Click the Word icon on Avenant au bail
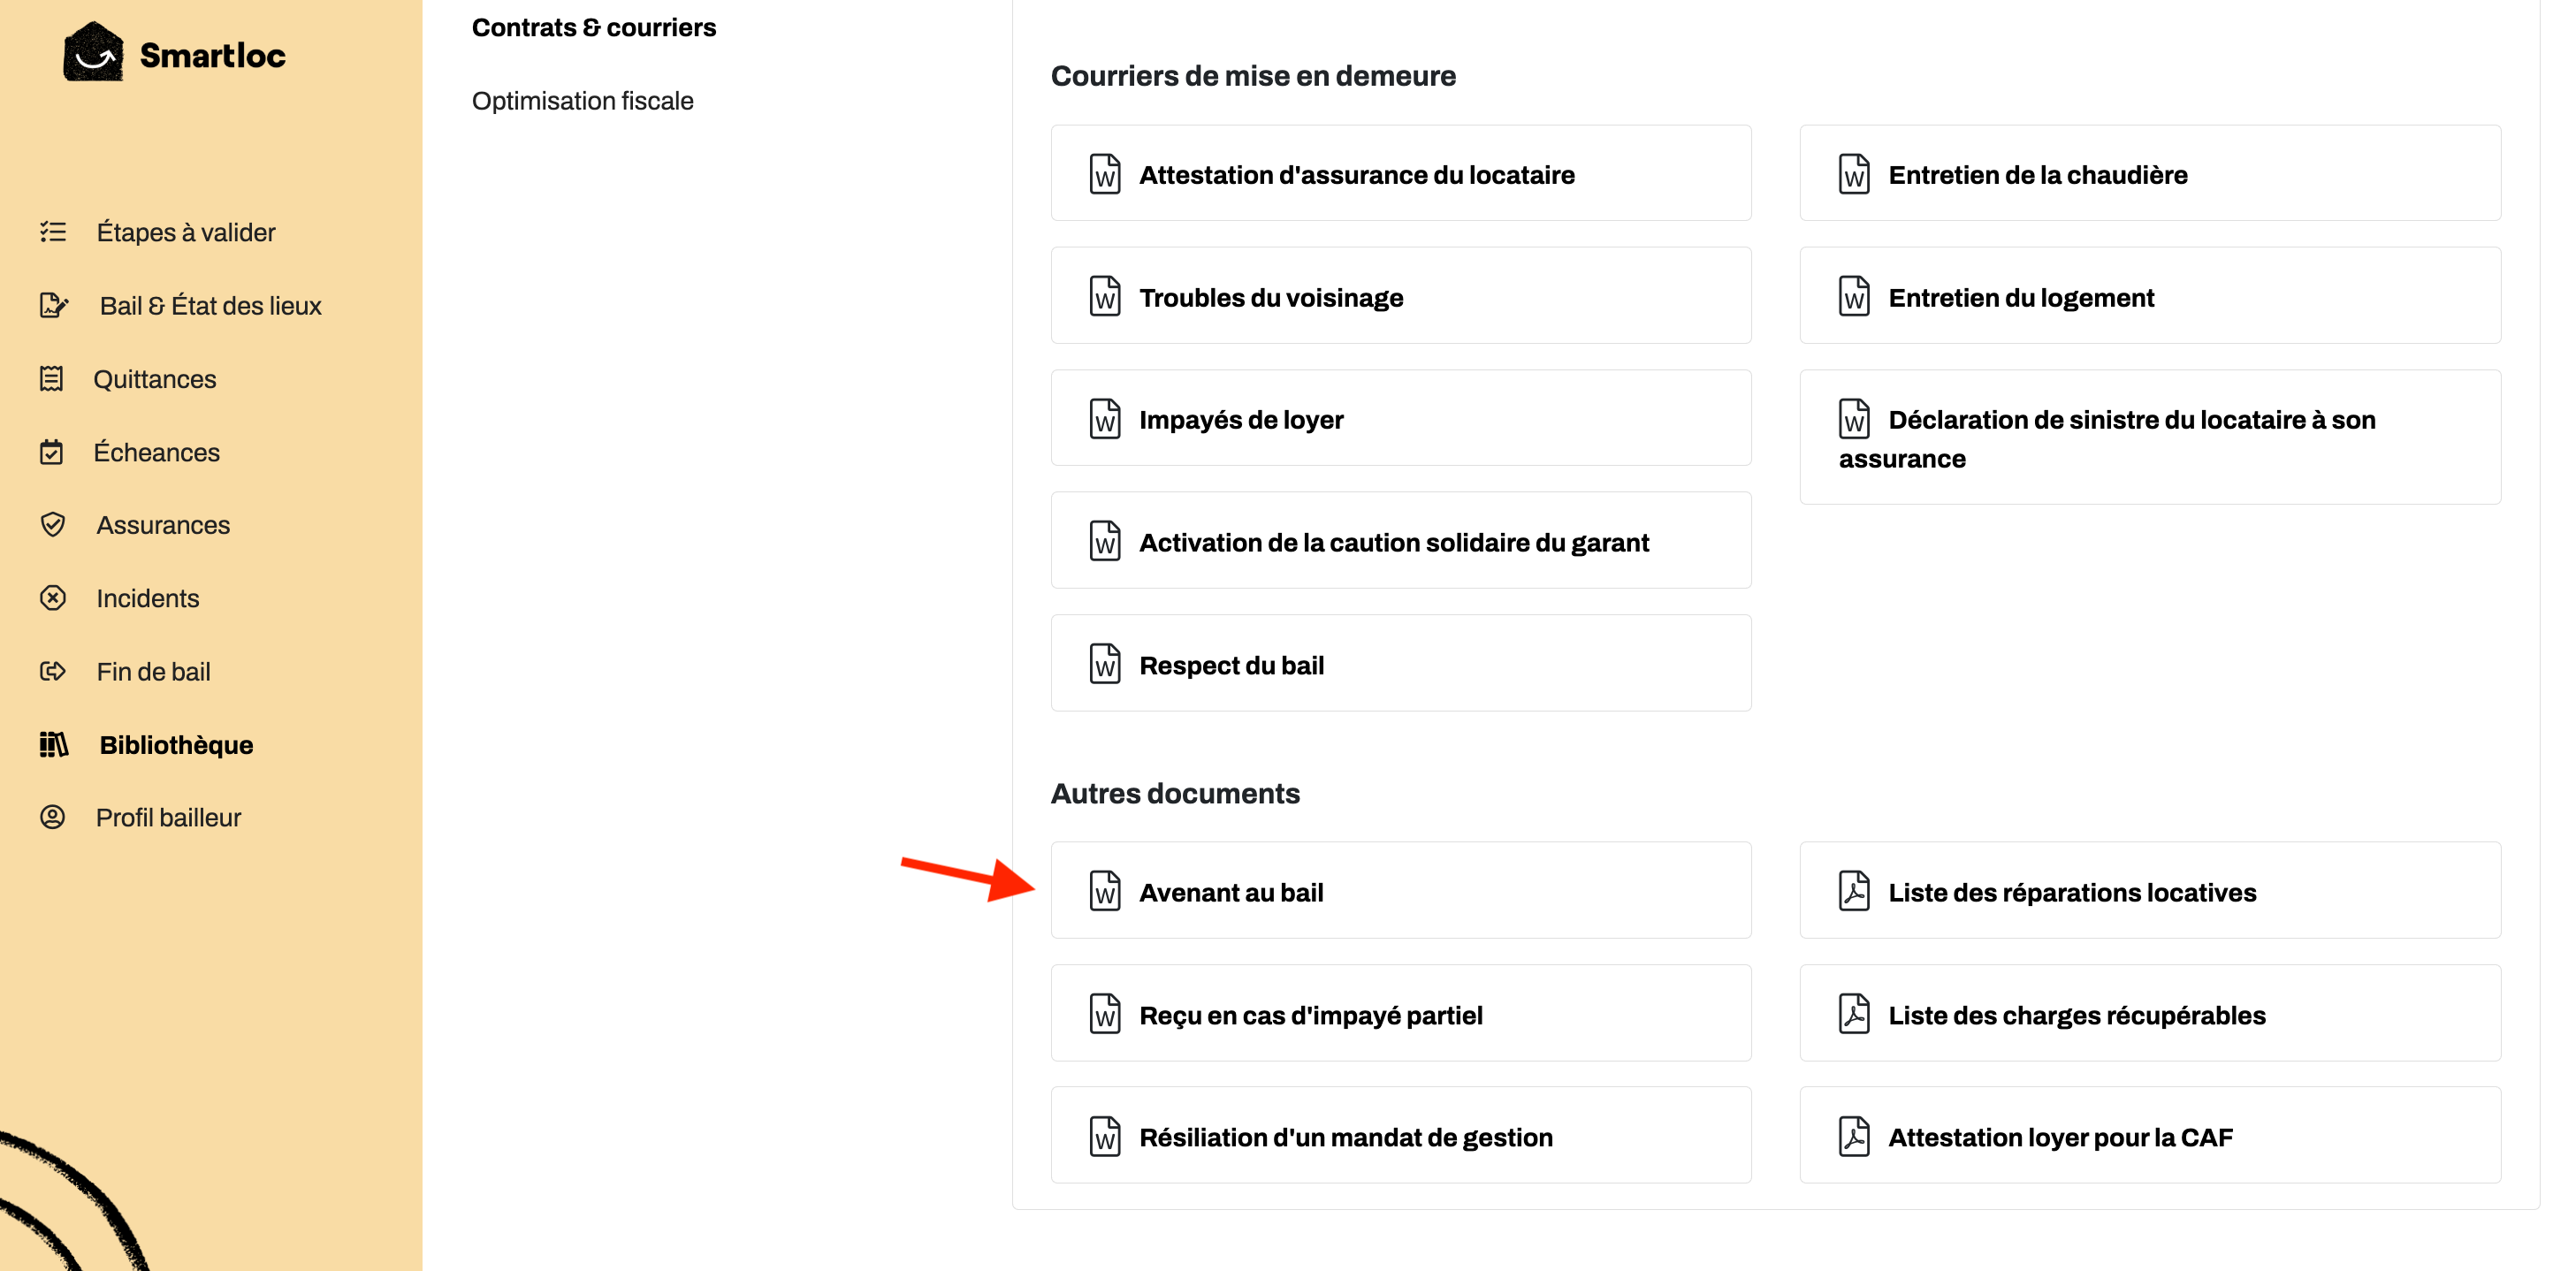 click(x=1105, y=891)
